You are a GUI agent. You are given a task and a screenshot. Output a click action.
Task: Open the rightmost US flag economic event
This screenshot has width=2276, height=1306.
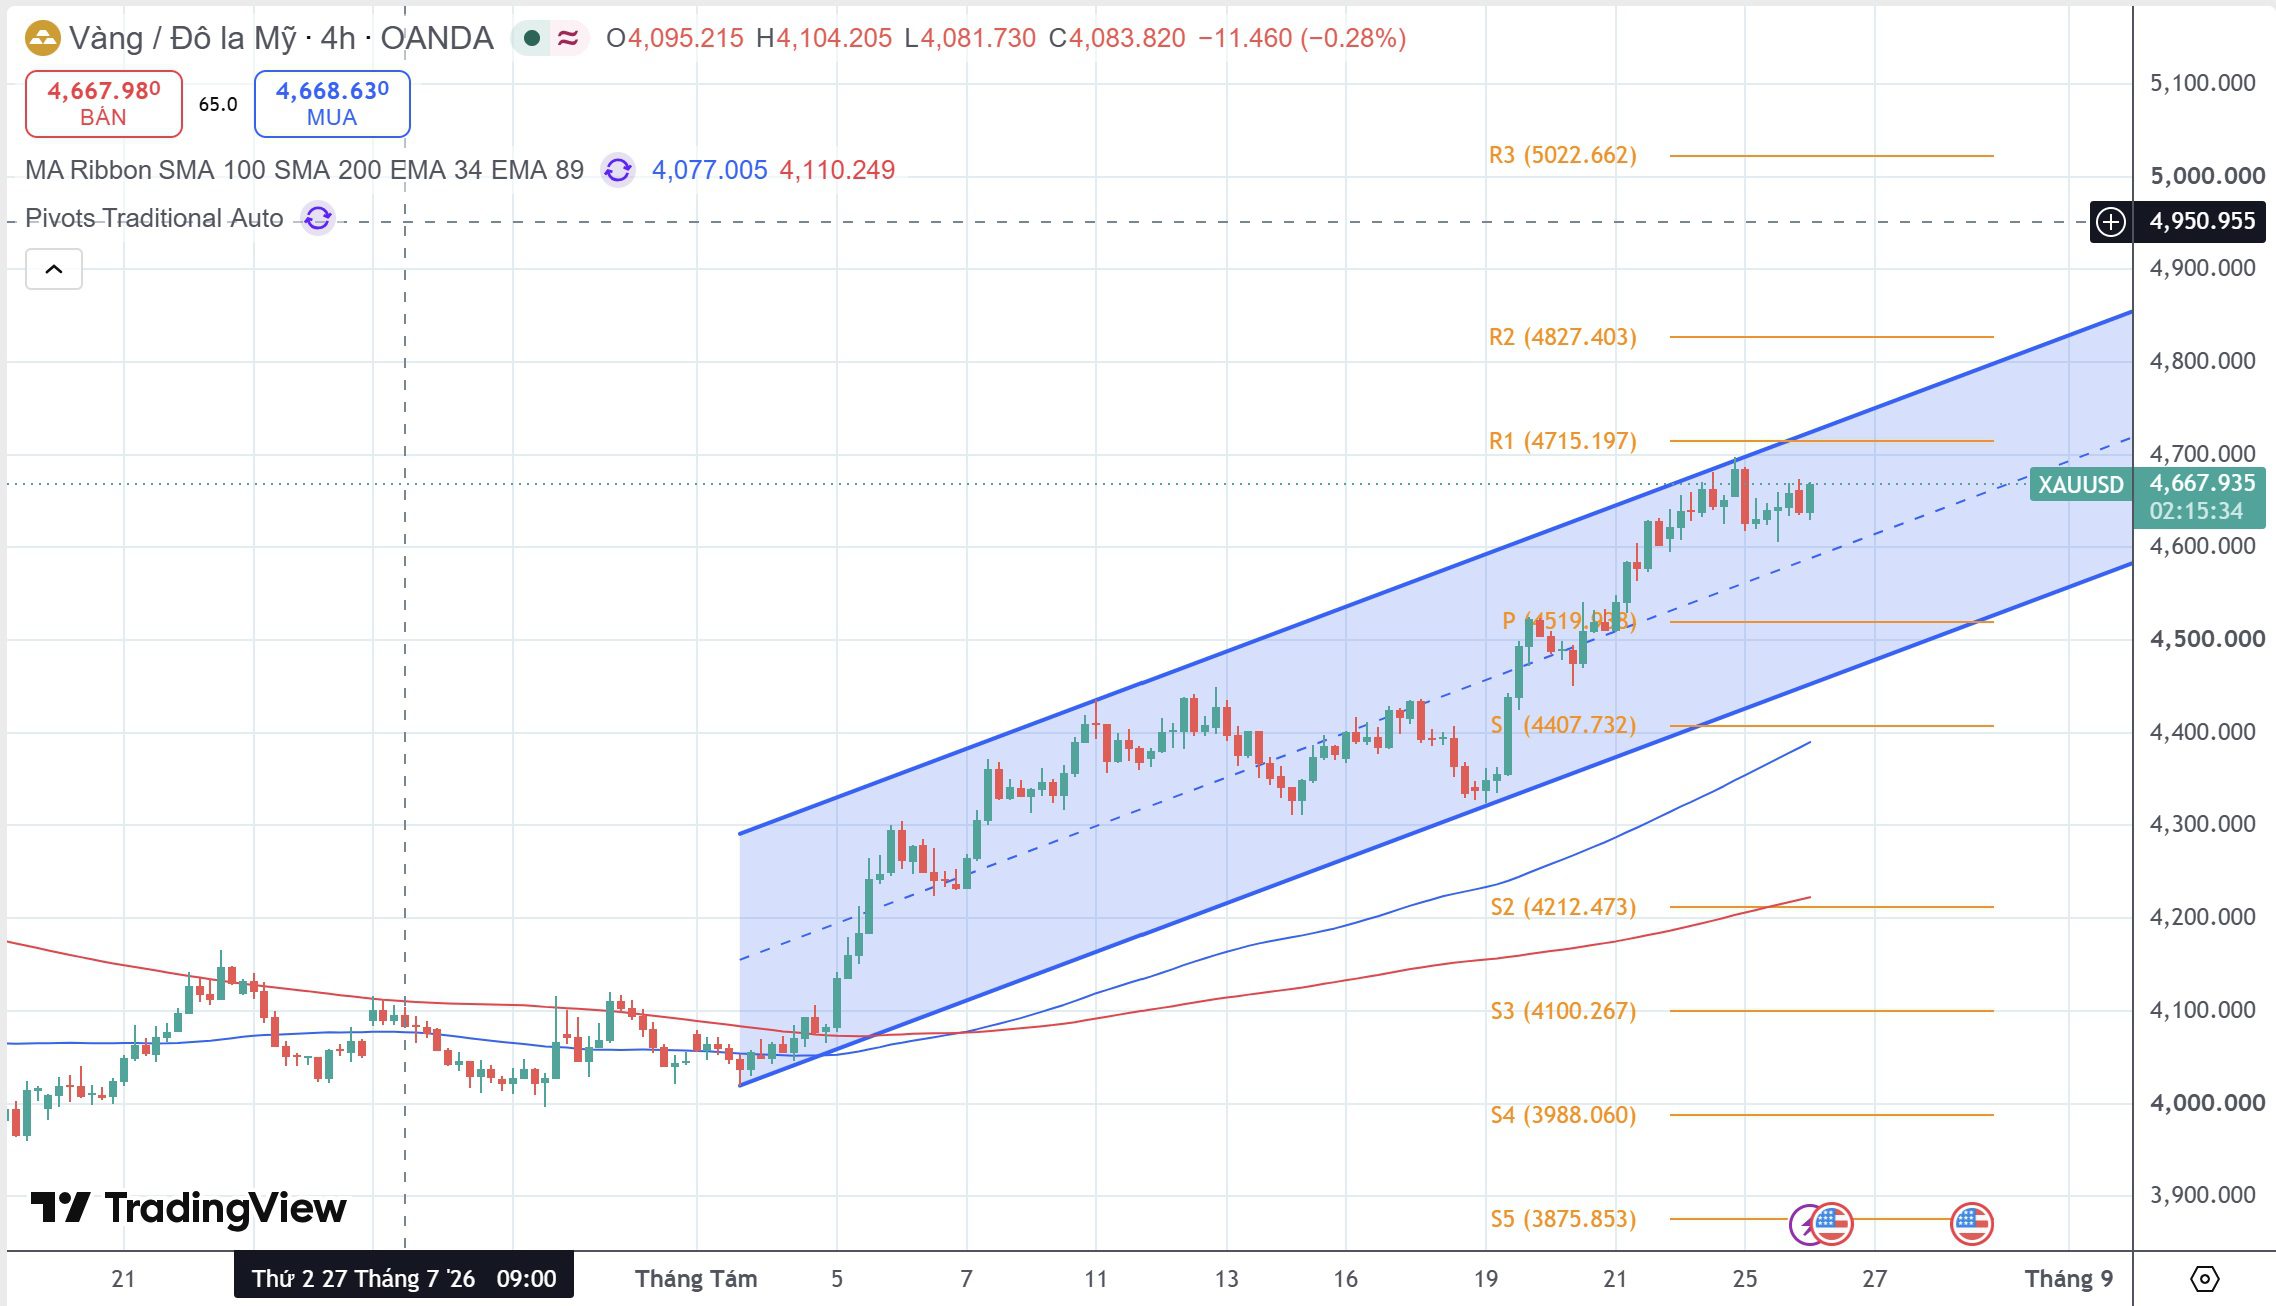pos(1971,1223)
